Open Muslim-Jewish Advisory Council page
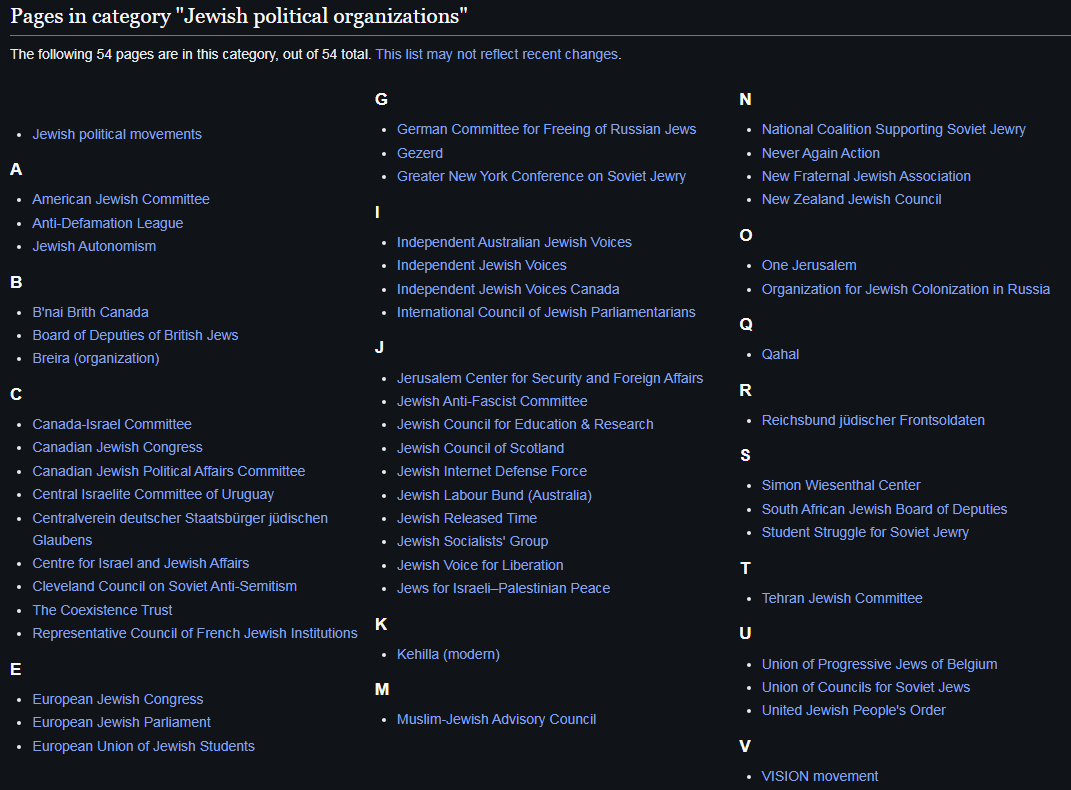Image resolution: width=1071 pixels, height=790 pixels. pos(497,719)
